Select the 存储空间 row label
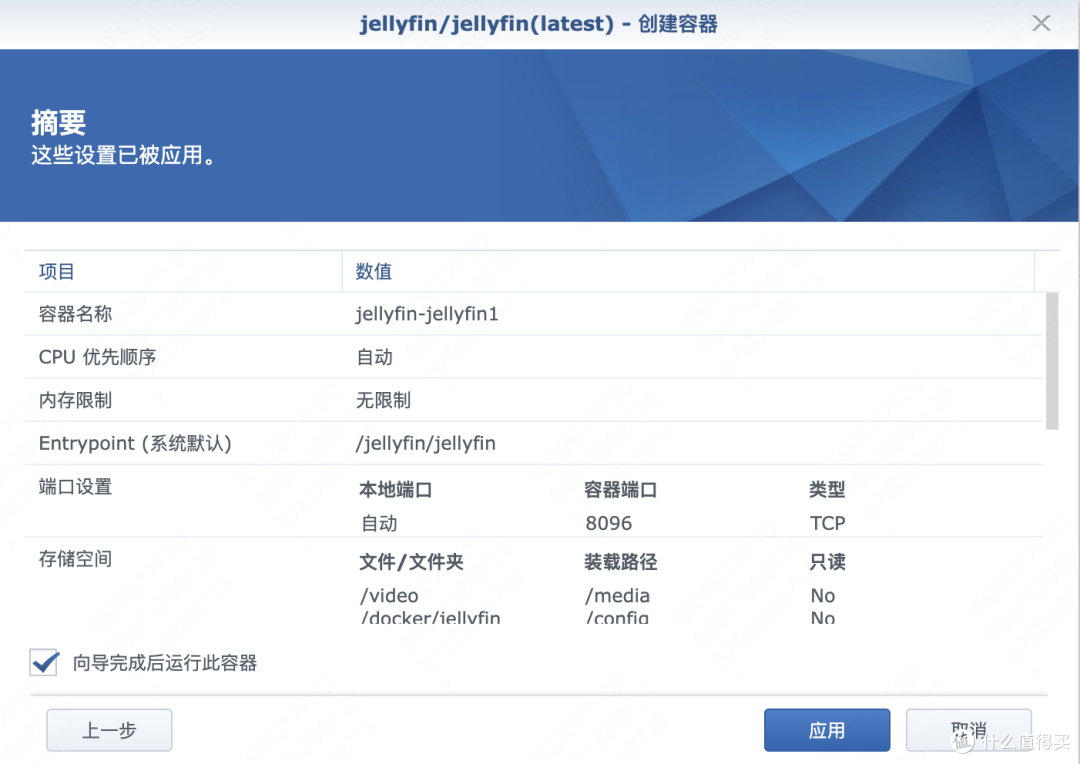The width and height of the screenshot is (1080, 764). click(x=75, y=559)
